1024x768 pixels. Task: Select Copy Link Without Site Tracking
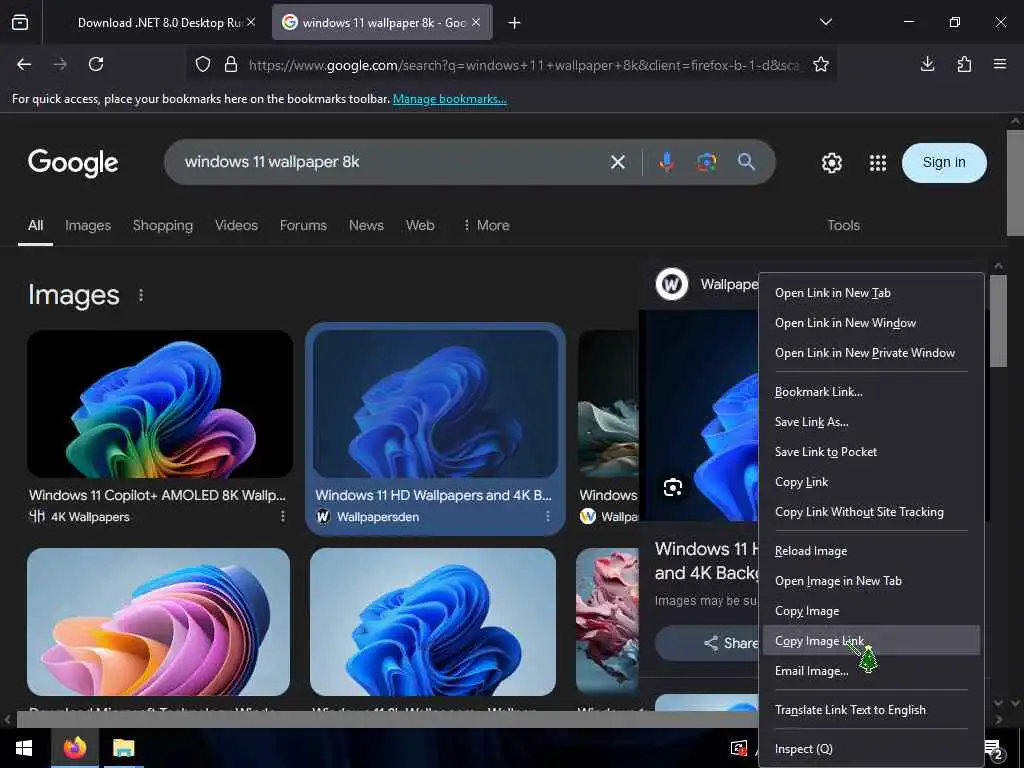pyautogui.click(x=871, y=512)
